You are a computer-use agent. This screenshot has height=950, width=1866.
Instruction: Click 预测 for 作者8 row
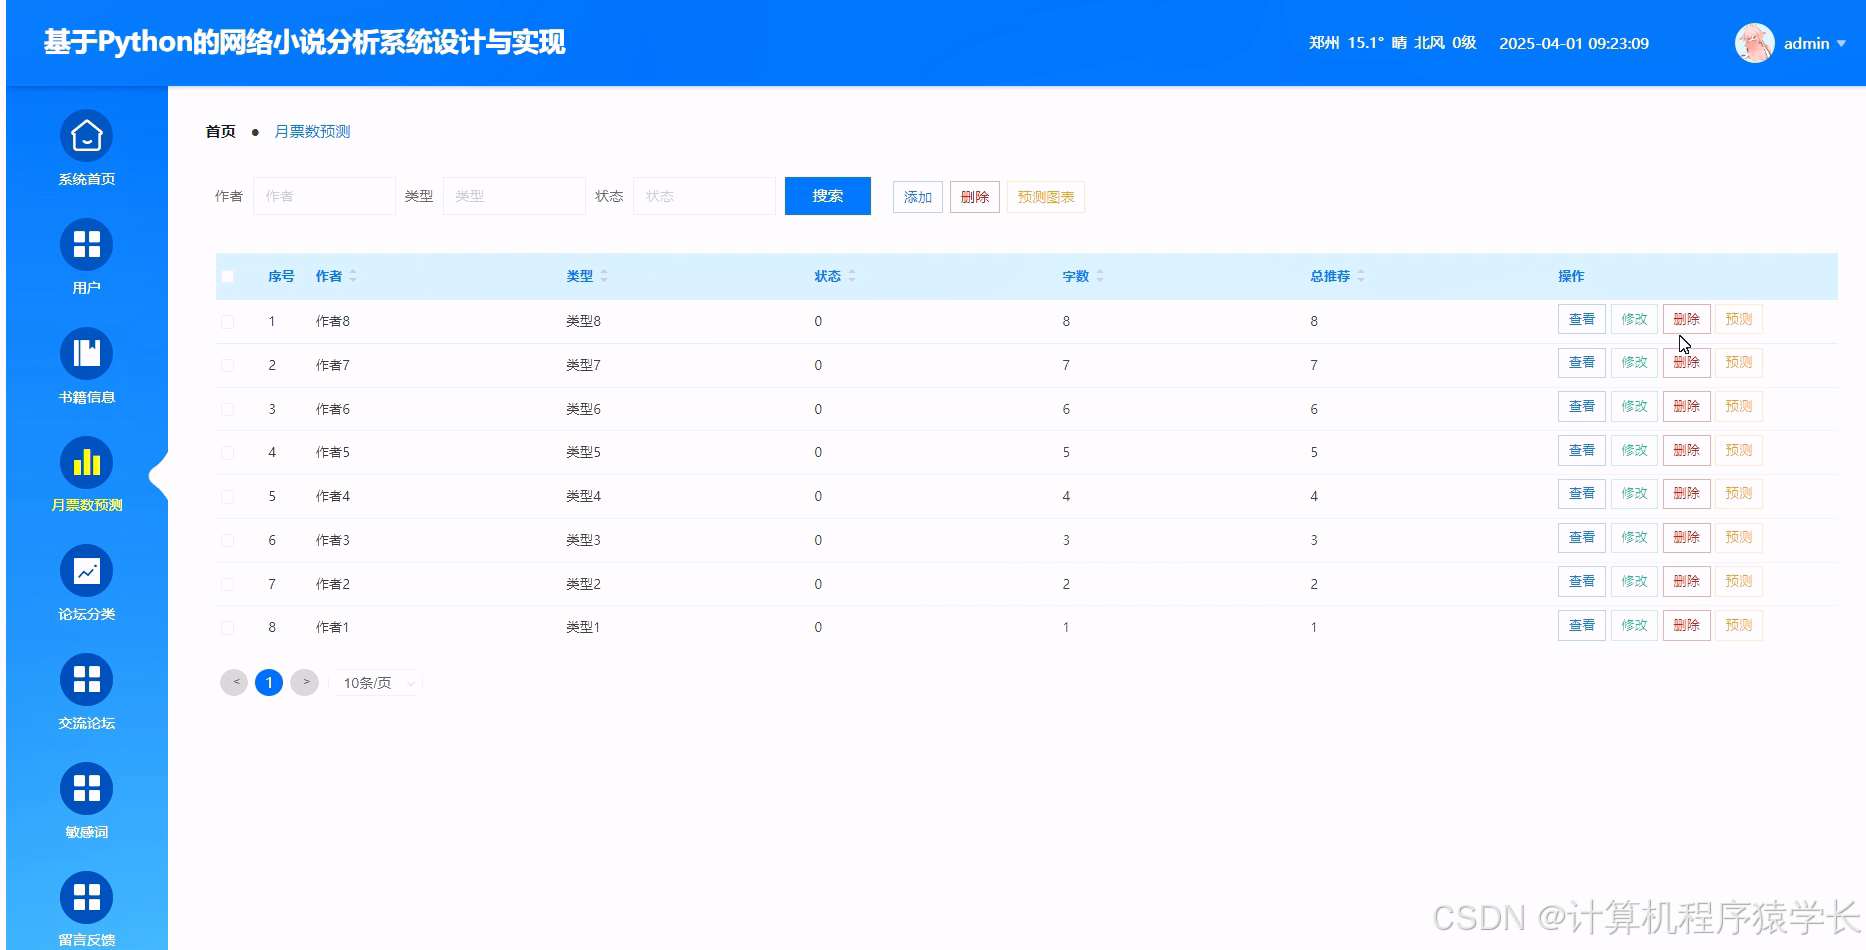click(x=1738, y=319)
